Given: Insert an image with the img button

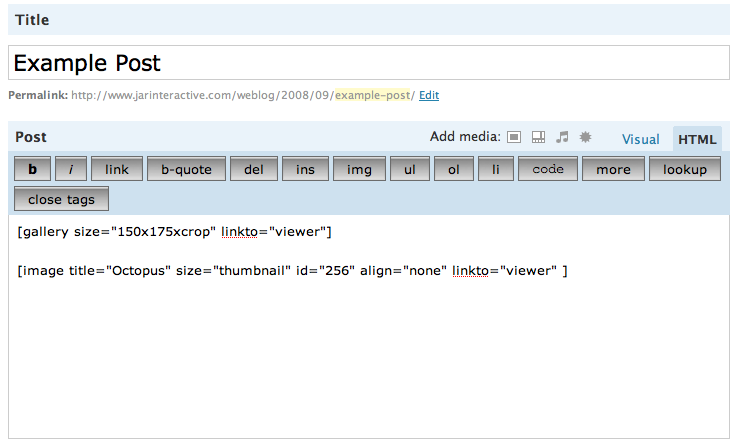Looking at the screenshot, I should pyautogui.click(x=359, y=169).
